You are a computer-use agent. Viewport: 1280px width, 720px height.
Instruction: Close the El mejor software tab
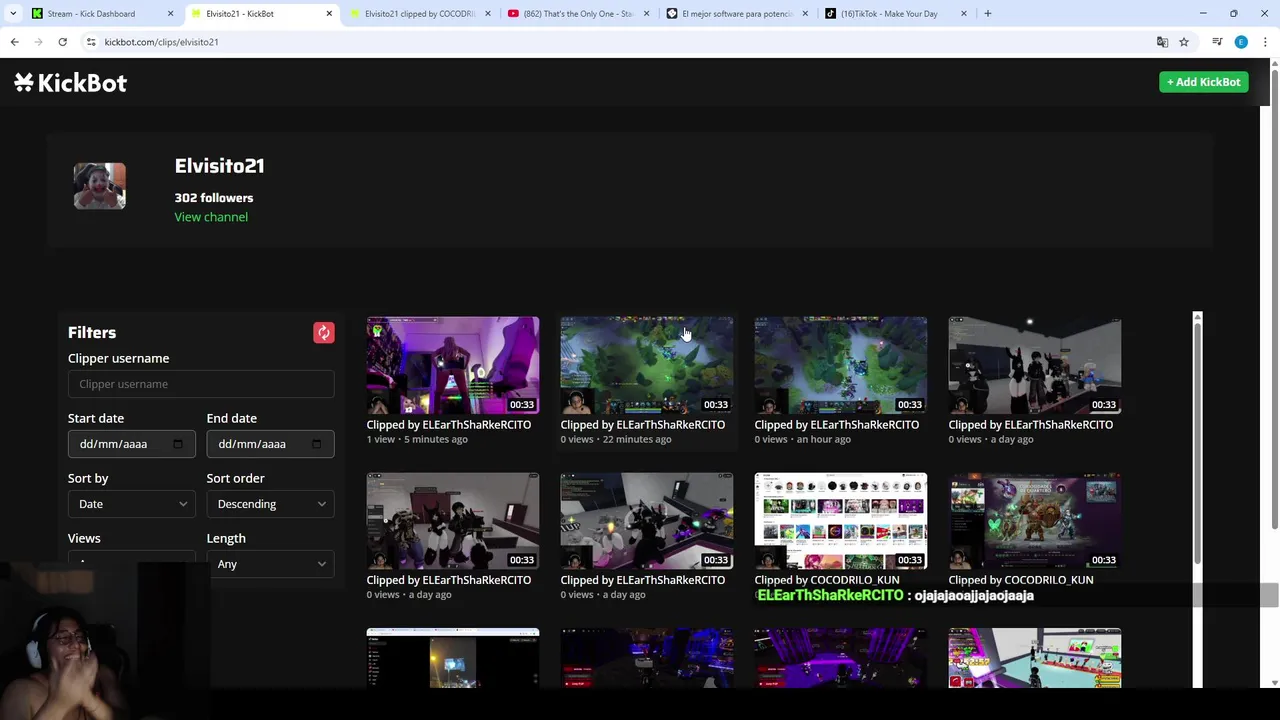pos(805,14)
